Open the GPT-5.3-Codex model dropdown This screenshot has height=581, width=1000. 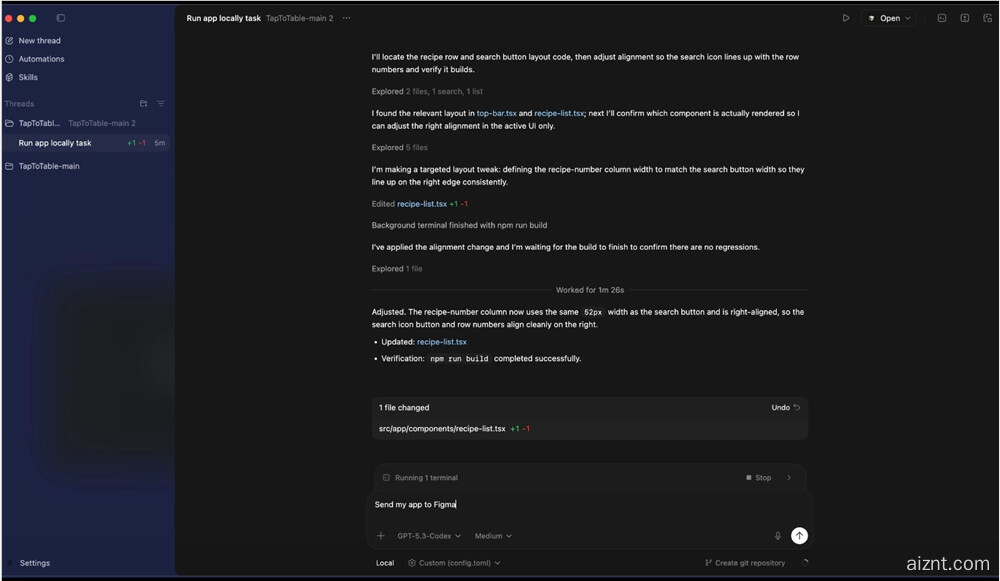[x=429, y=536]
